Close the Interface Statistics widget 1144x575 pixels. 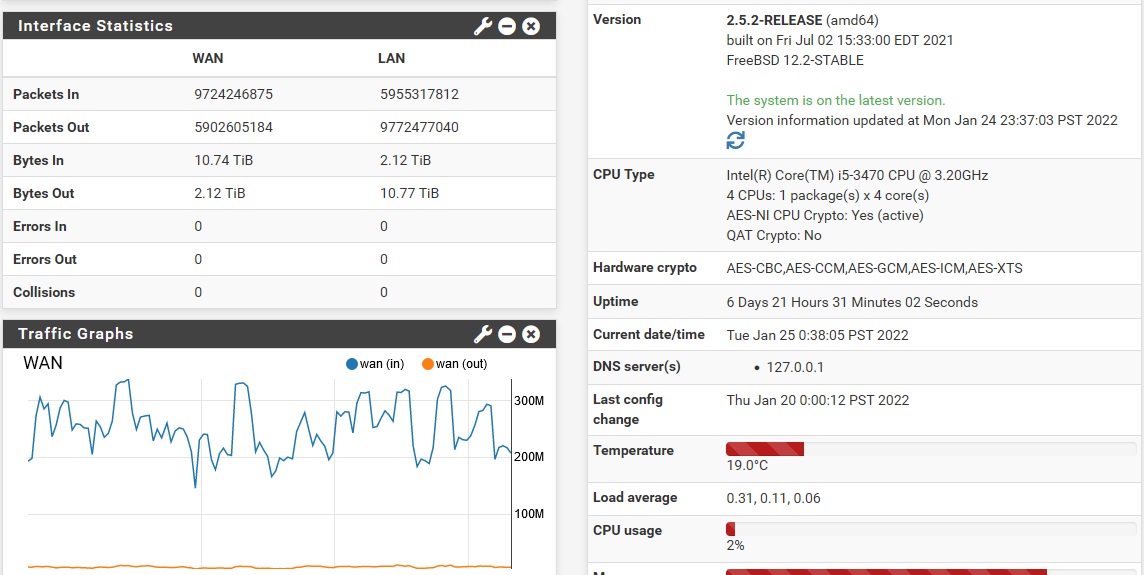(x=531, y=26)
